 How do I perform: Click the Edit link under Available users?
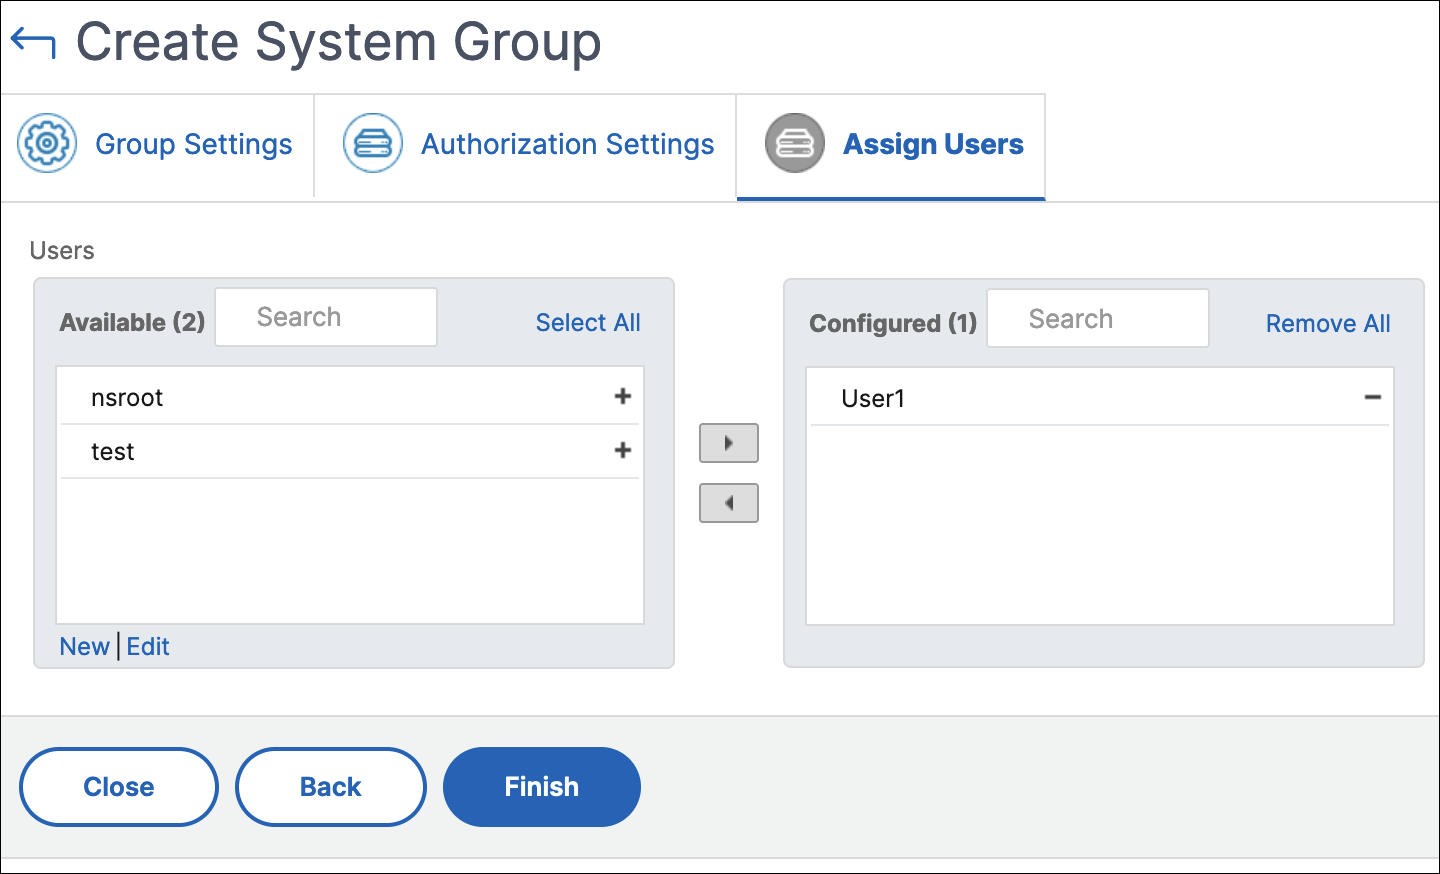tap(148, 647)
